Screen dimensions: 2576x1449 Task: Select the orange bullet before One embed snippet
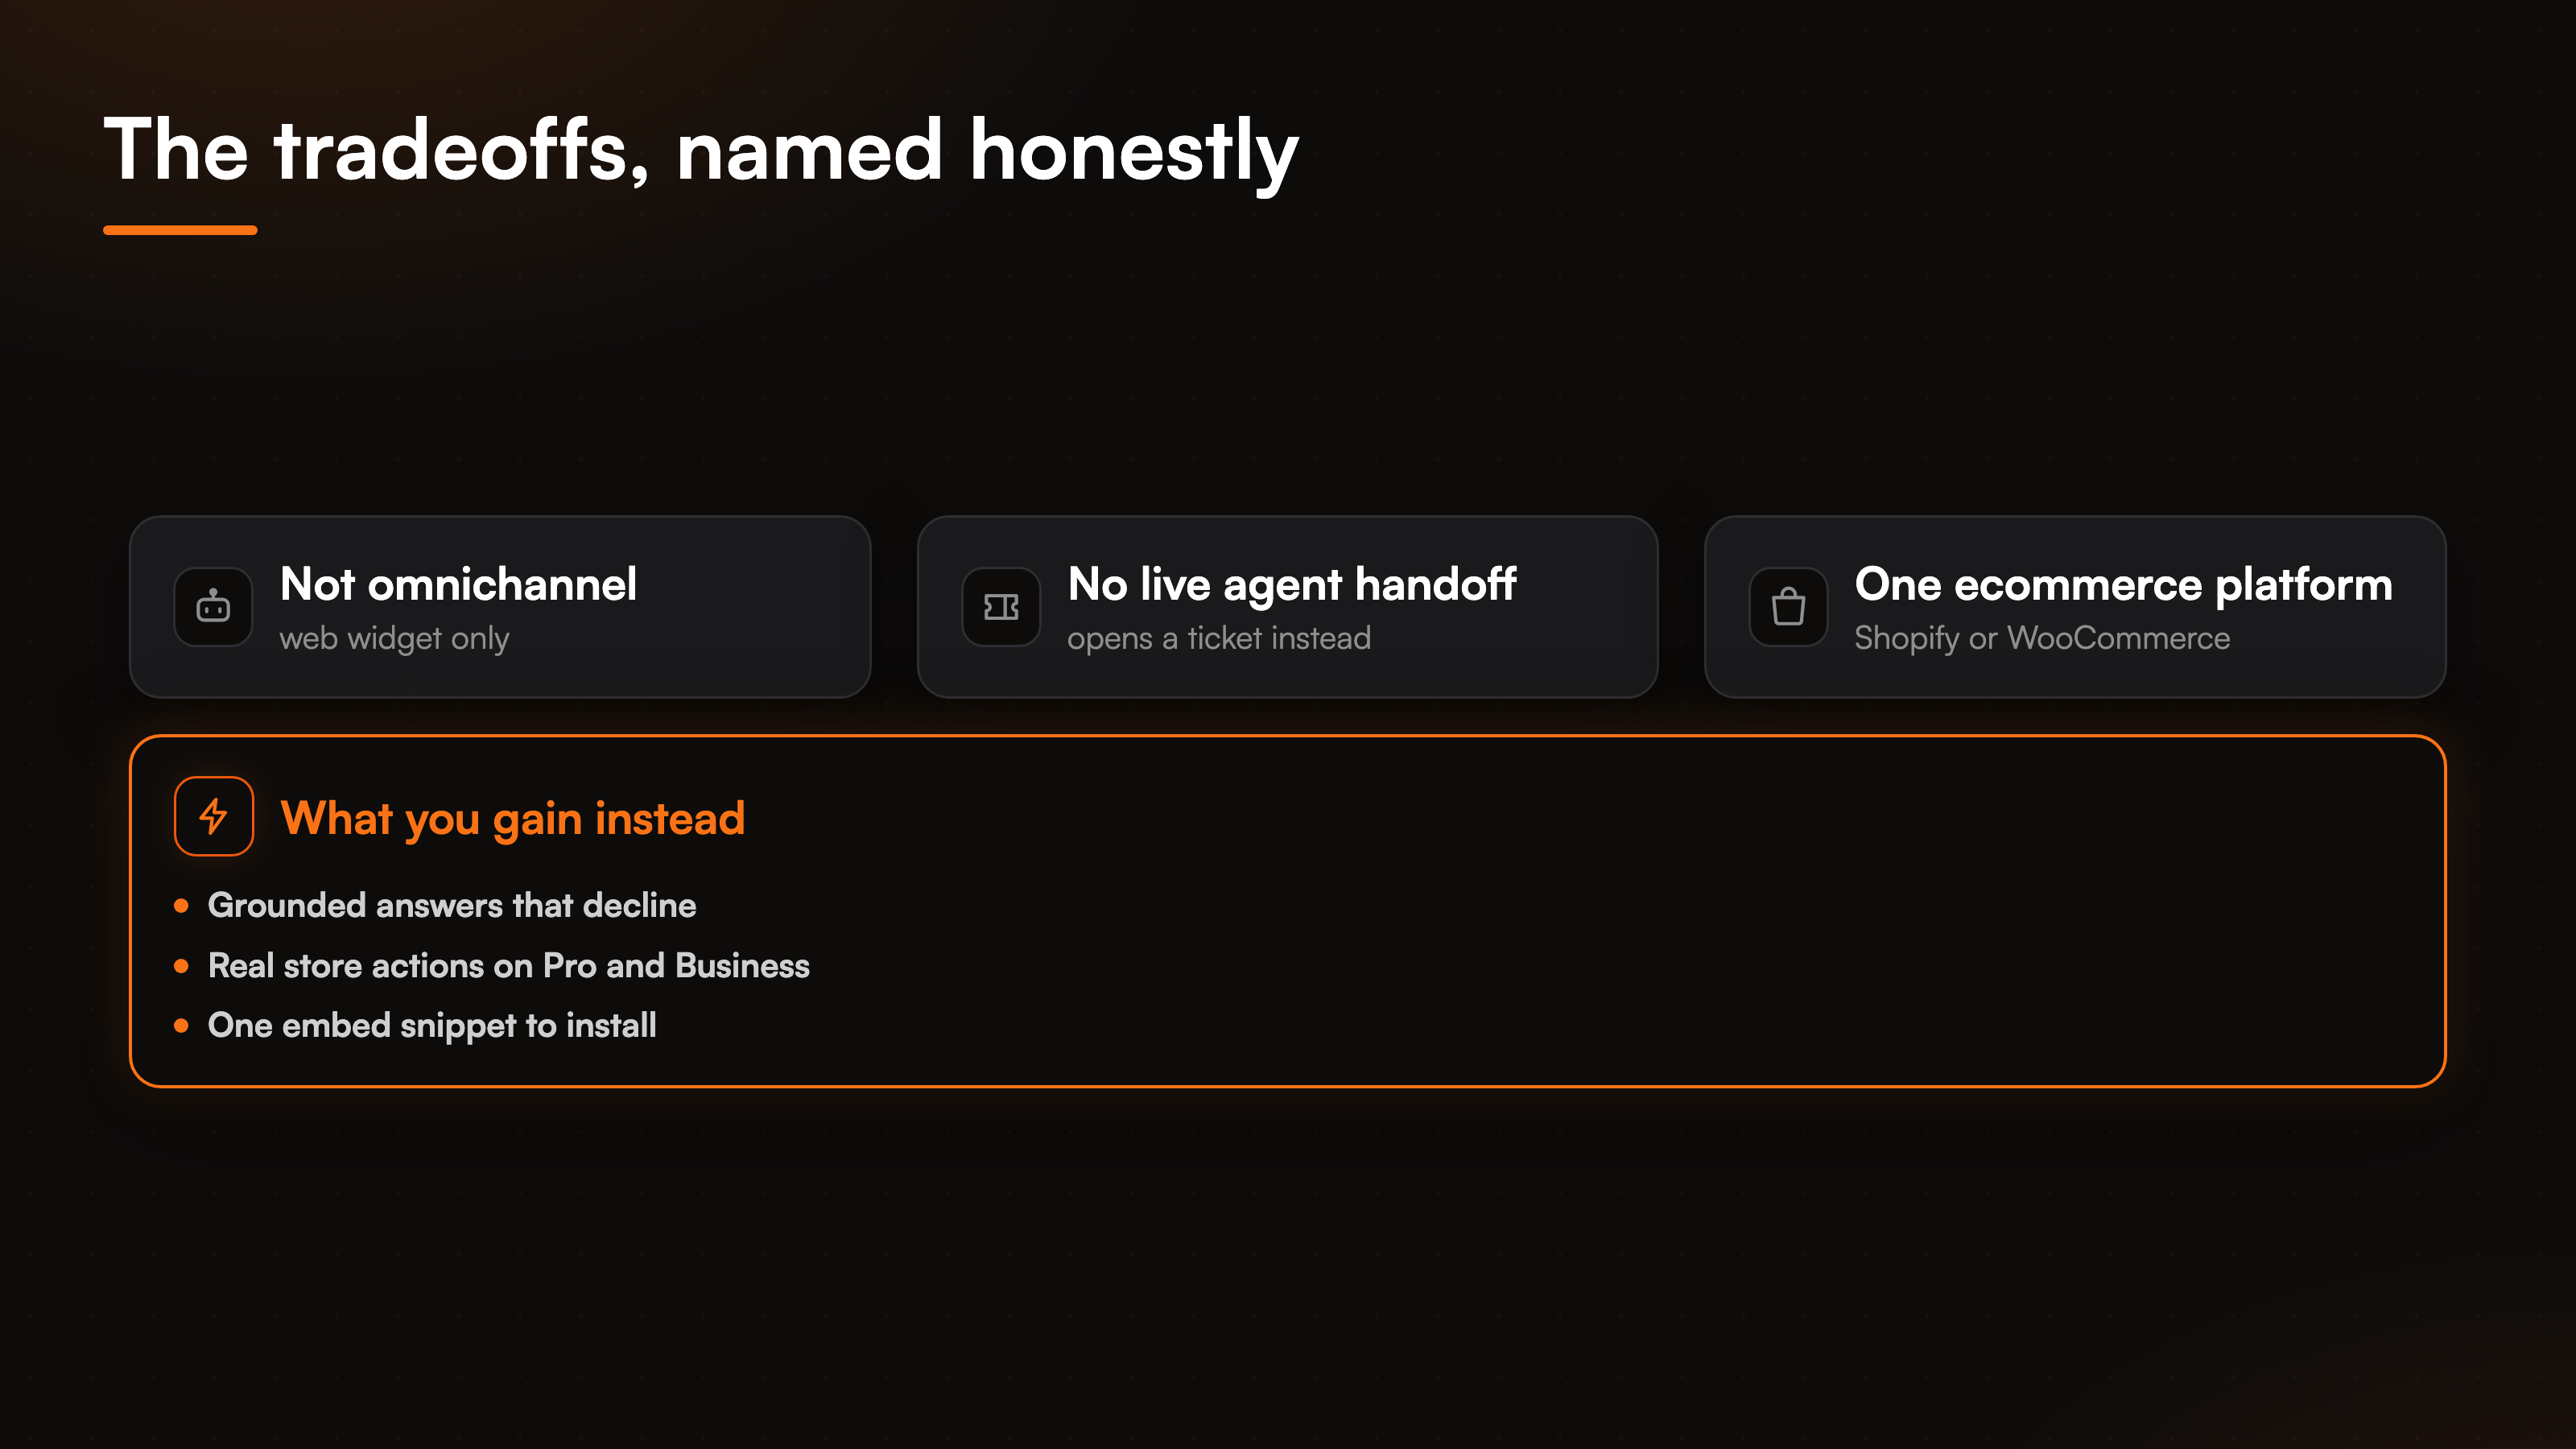[x=181, y=1026]
